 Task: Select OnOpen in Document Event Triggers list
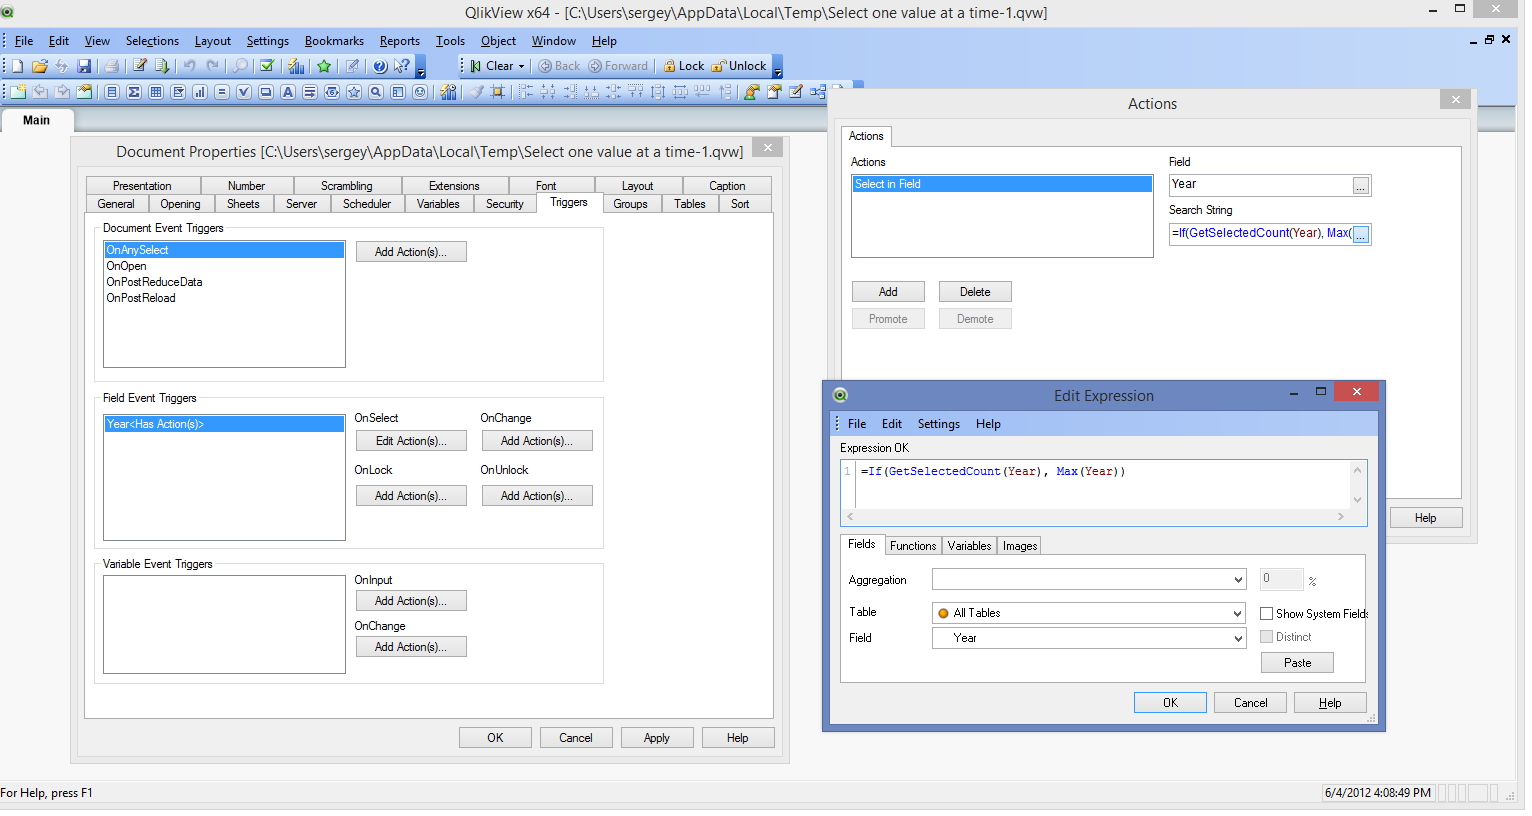pyautogui.click(x=127, y=266)
